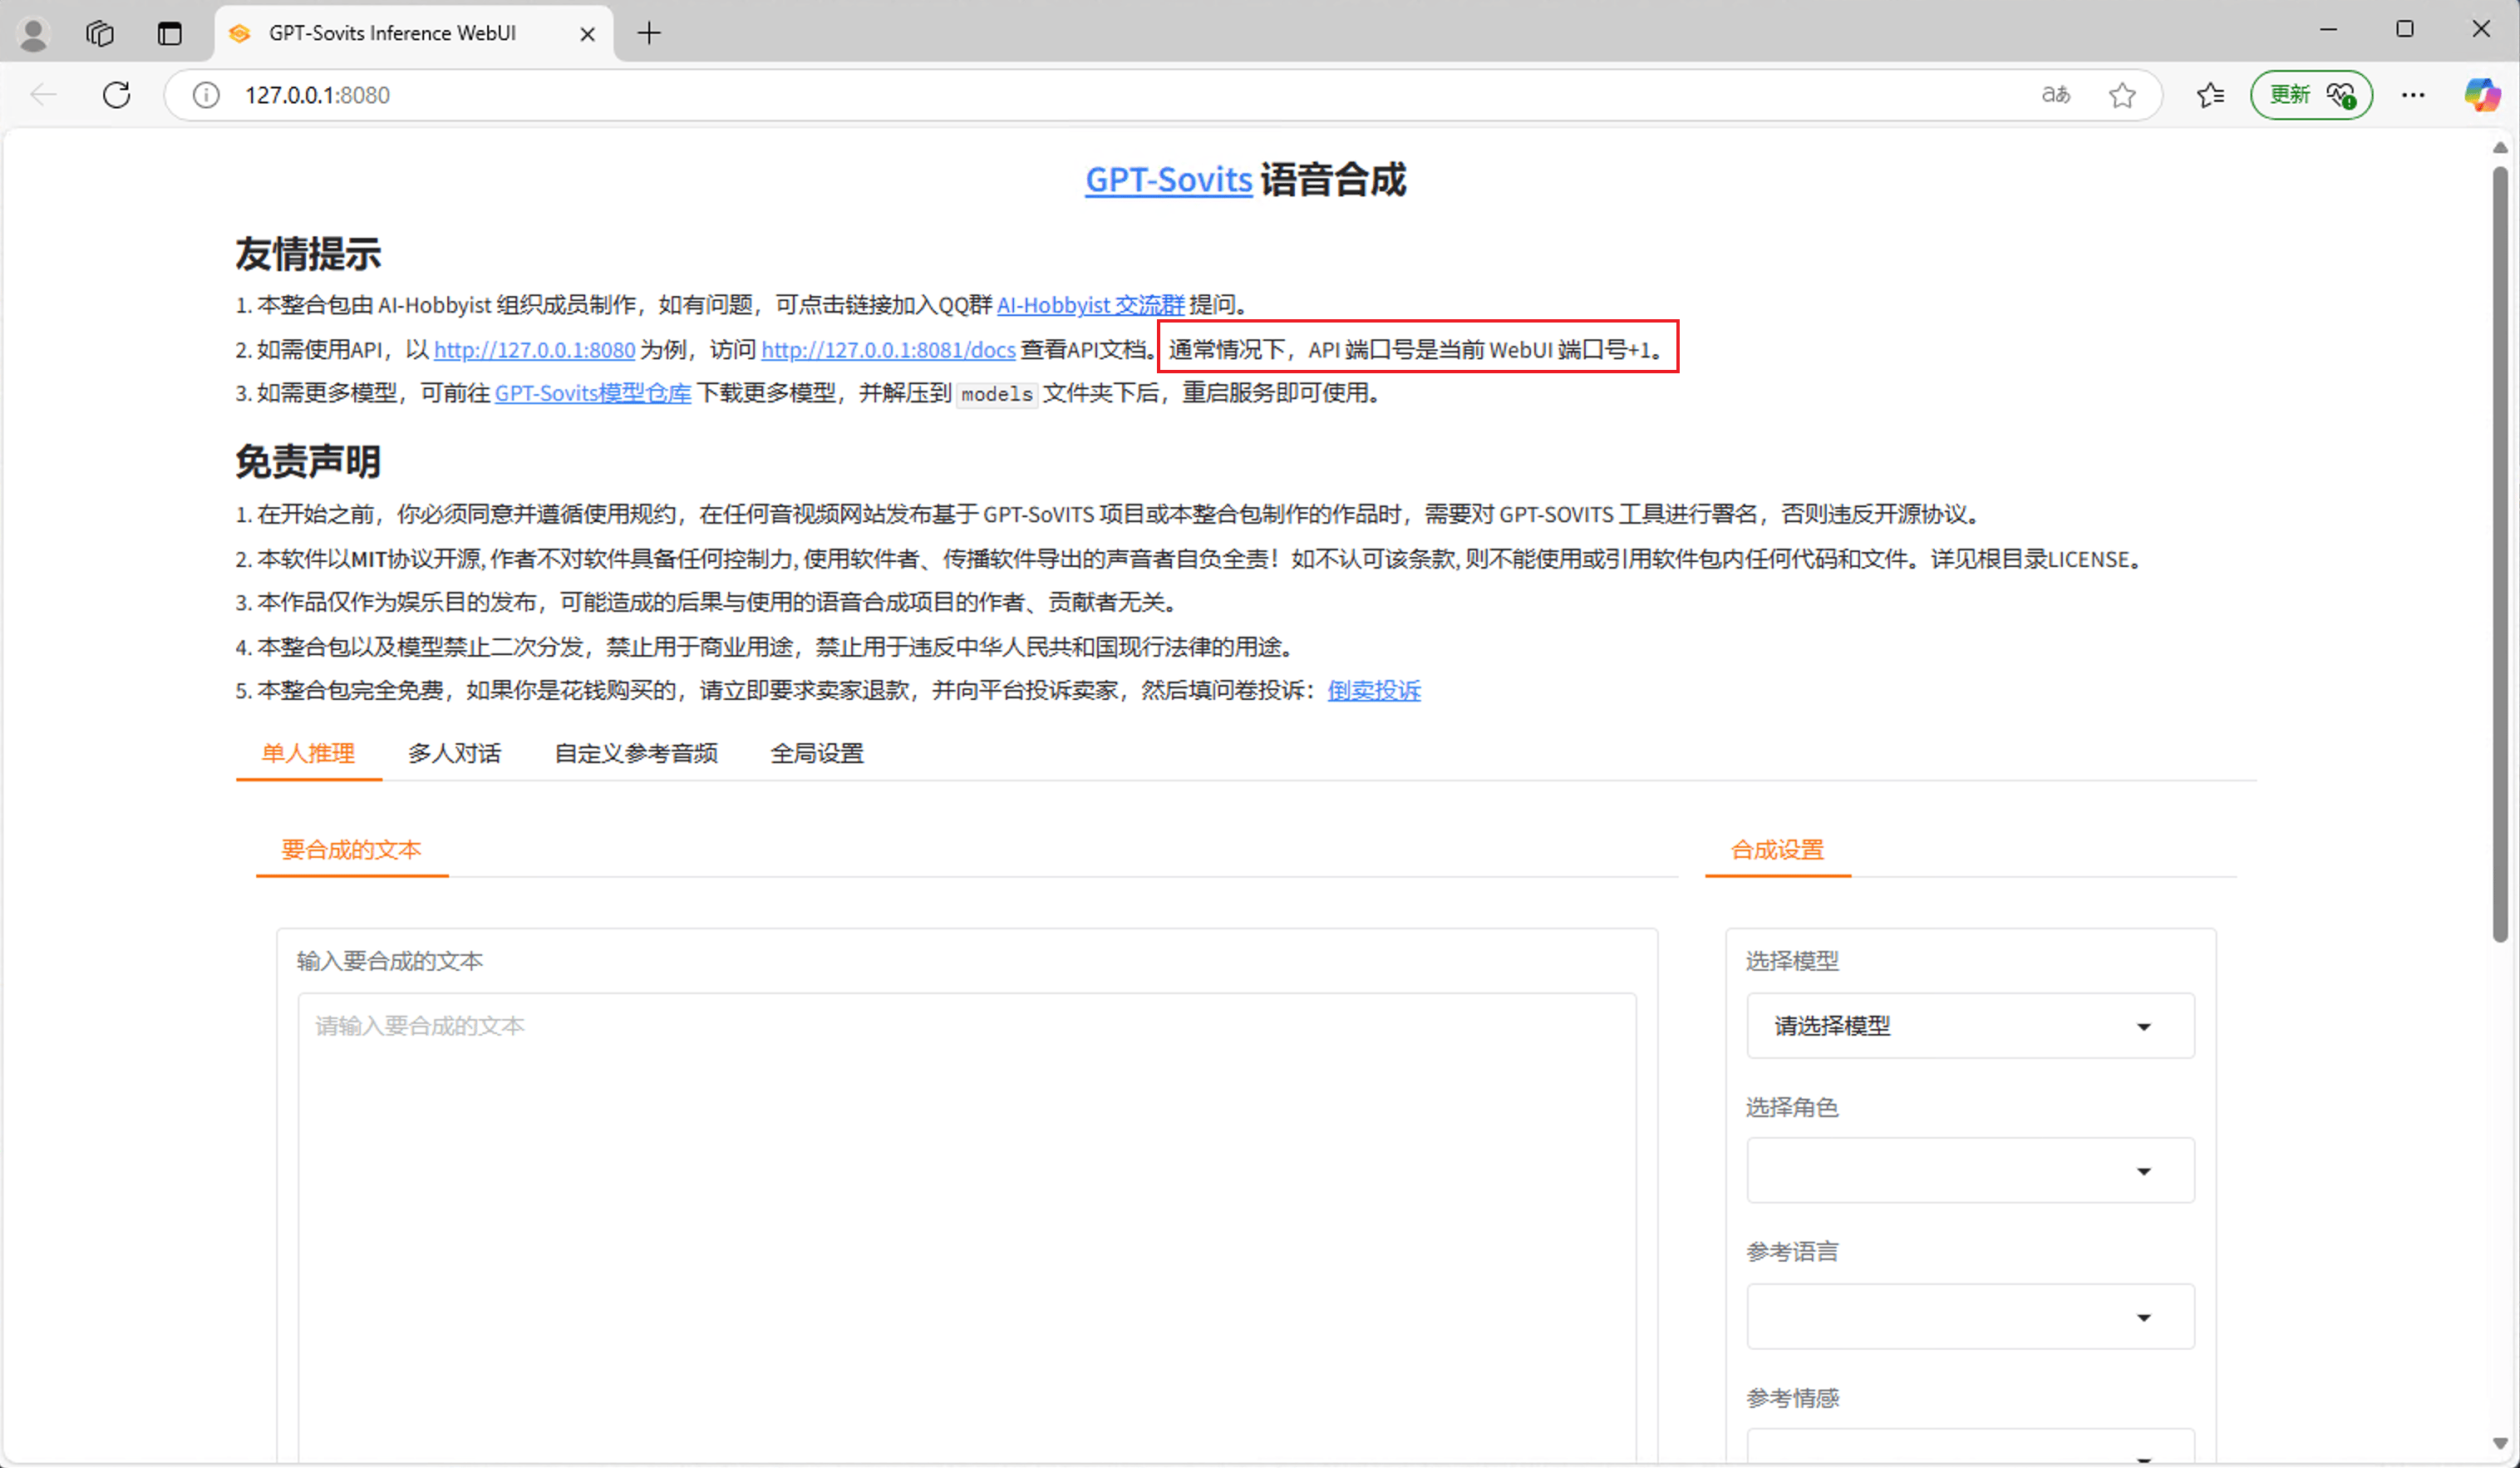
Task: Add page to favorites star
Action: pos(2121,95)
